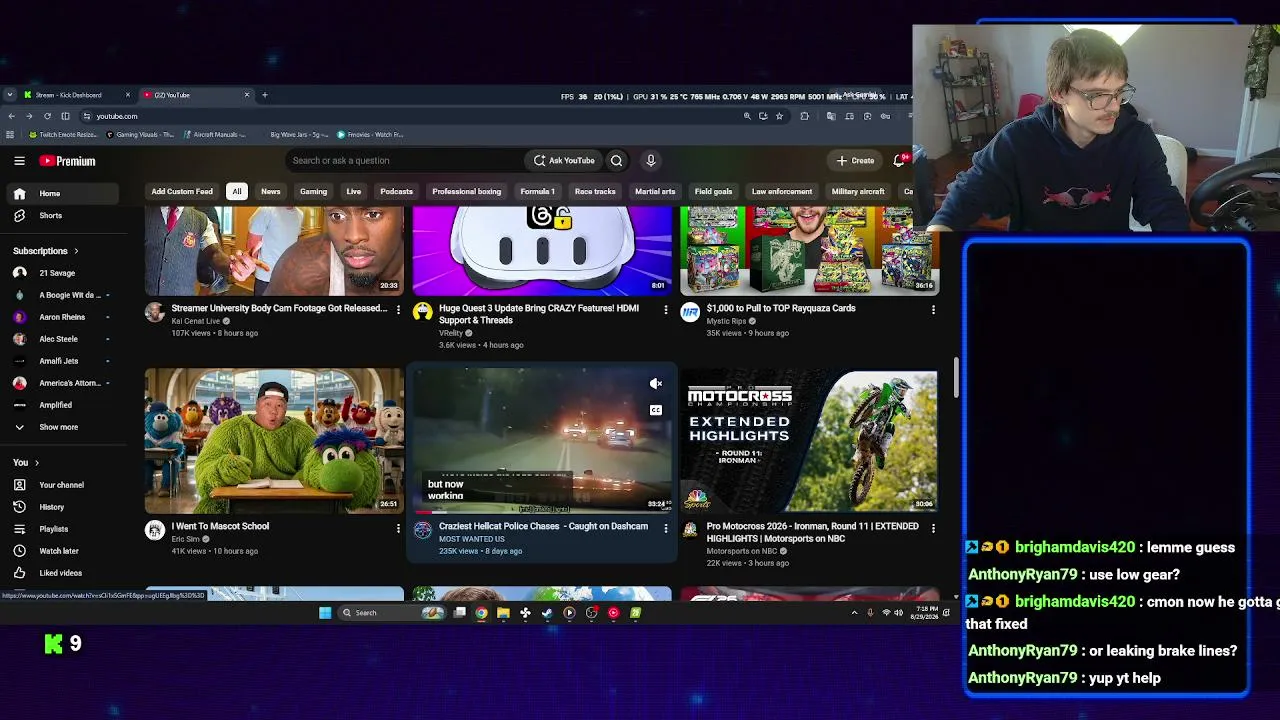The width and height of the screenshot is (1280, 720).
Task: Open the YouTube guide hamburger menu
Action: tap(19, 160)
